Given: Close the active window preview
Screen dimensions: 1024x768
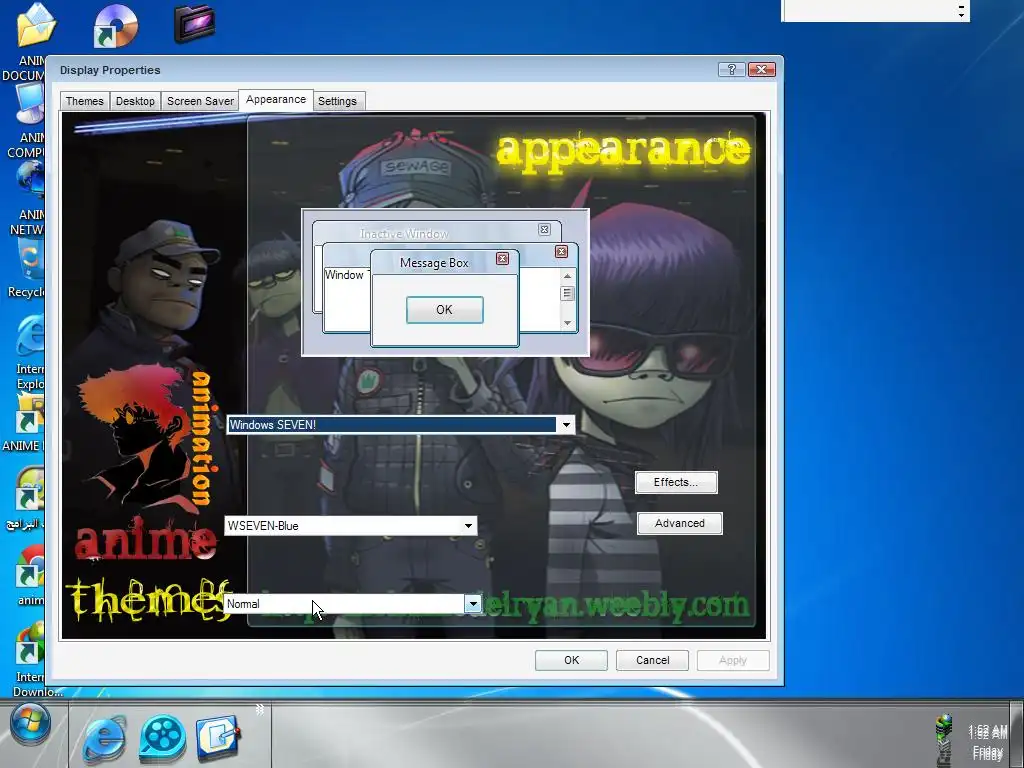Looking at the screenshot, I should [x=561, y=251].
